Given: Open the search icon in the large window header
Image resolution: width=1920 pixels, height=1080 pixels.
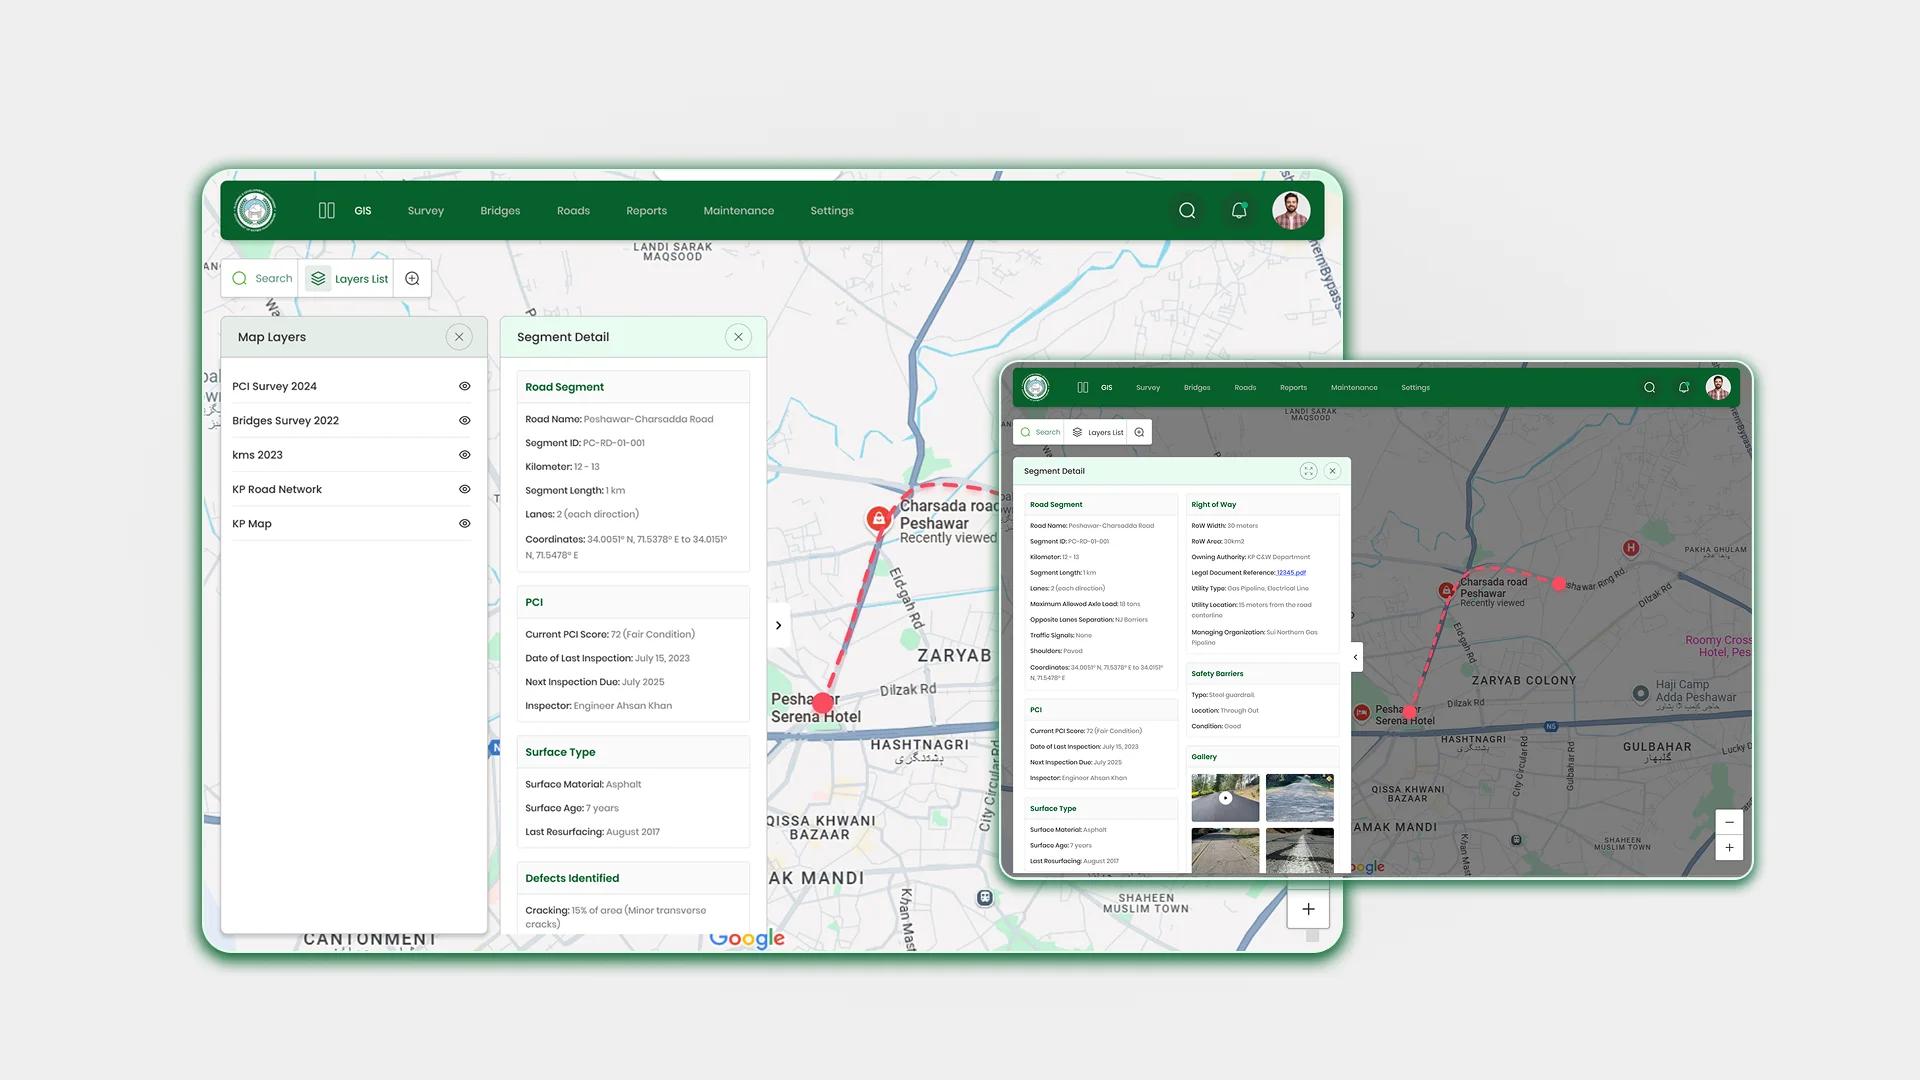Looking at the screenshot, I should point(1187,210).
